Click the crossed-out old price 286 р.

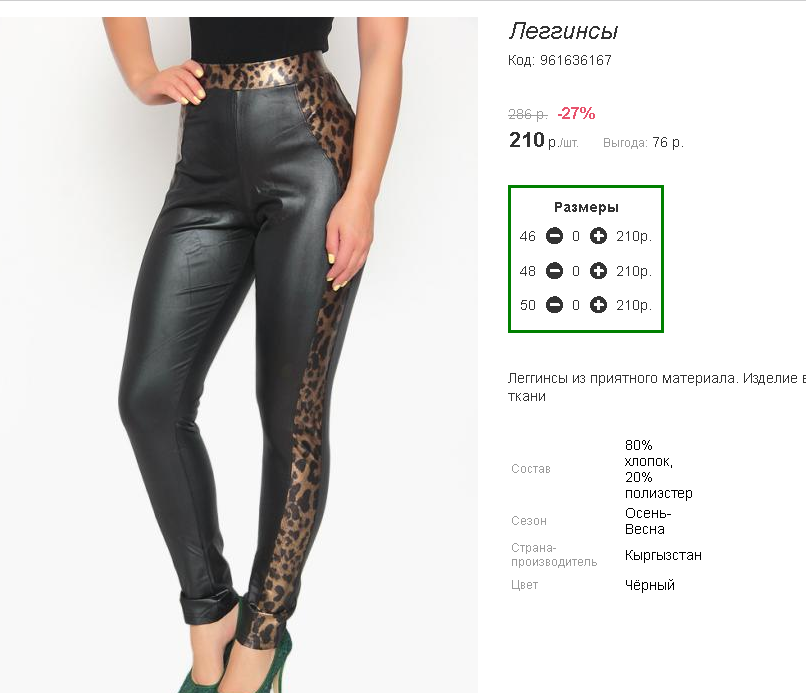pos(528,114)
